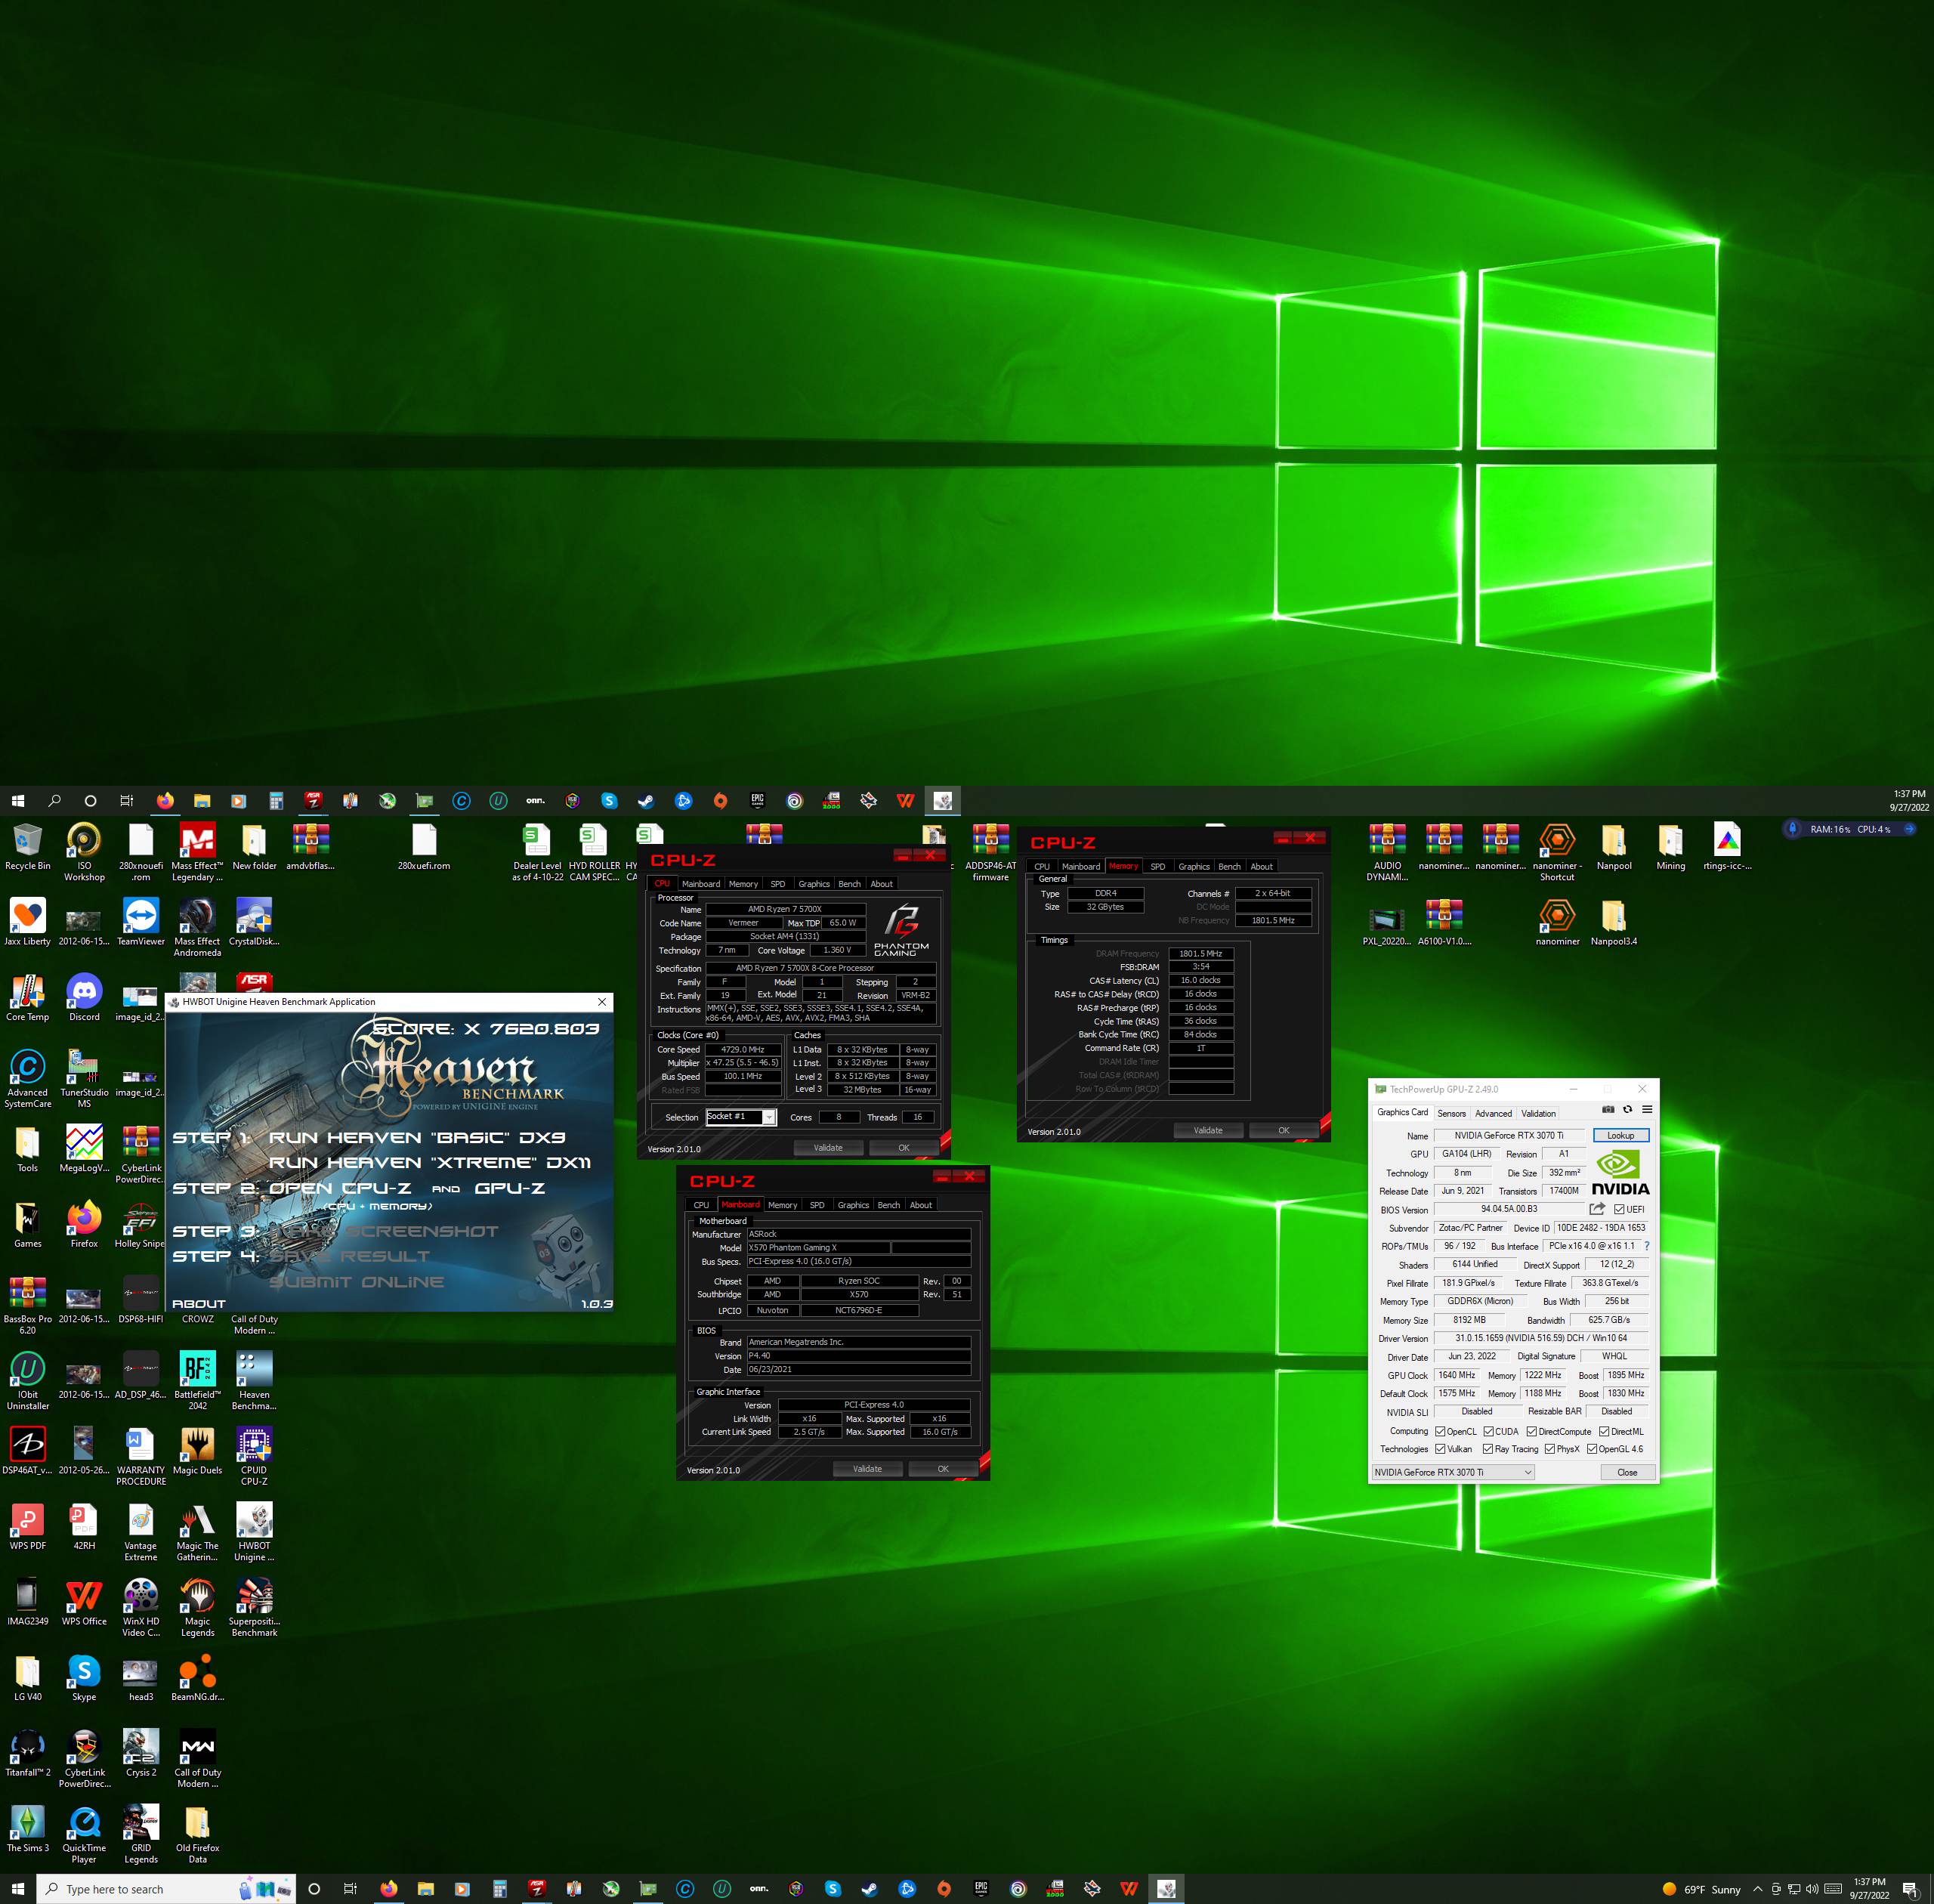The image size is (1934, 1904).
Task: Open the GPU-Z hamburger menu
Action: 1647,1109
